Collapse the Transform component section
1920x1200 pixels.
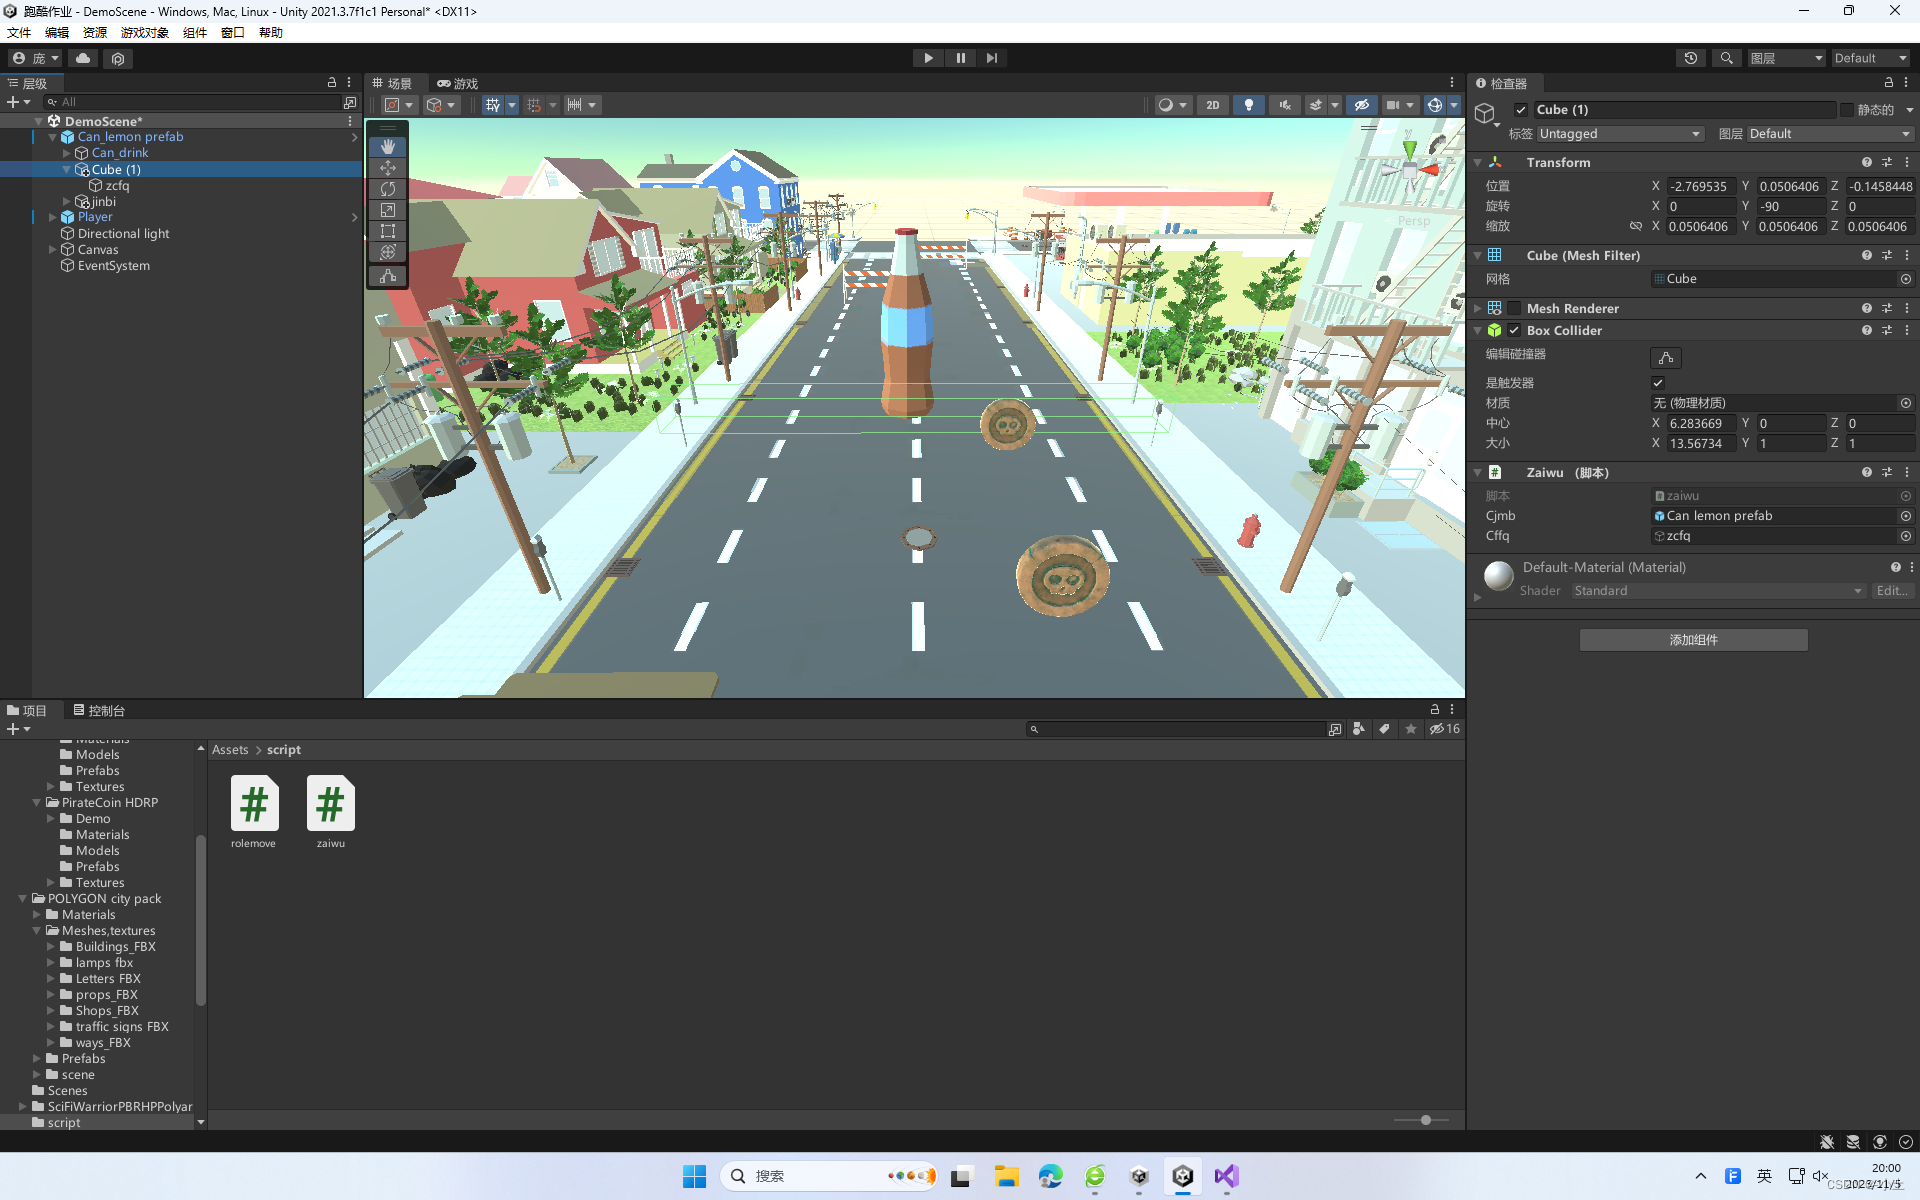click(1478, 162)
